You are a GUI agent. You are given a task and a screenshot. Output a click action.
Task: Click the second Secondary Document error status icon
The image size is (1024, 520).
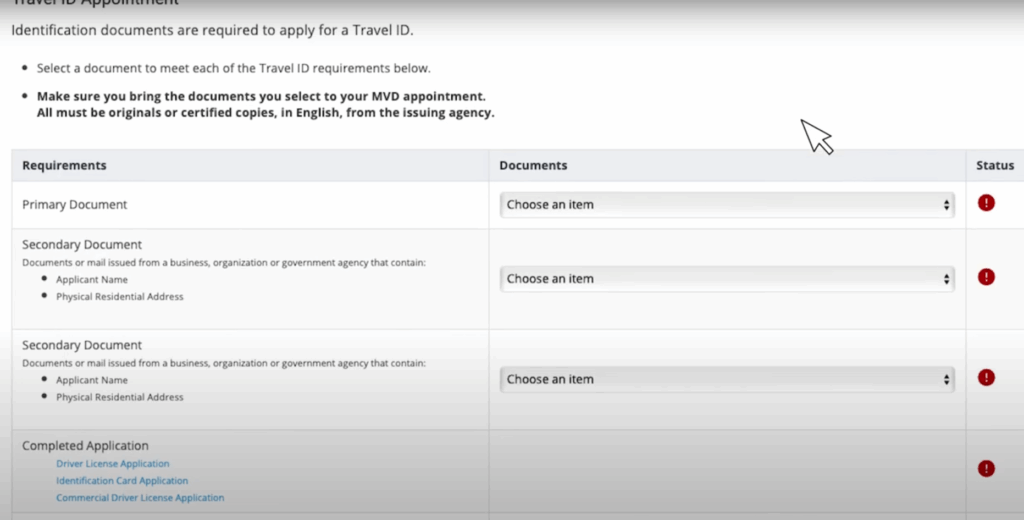click(x=986, y=378)
